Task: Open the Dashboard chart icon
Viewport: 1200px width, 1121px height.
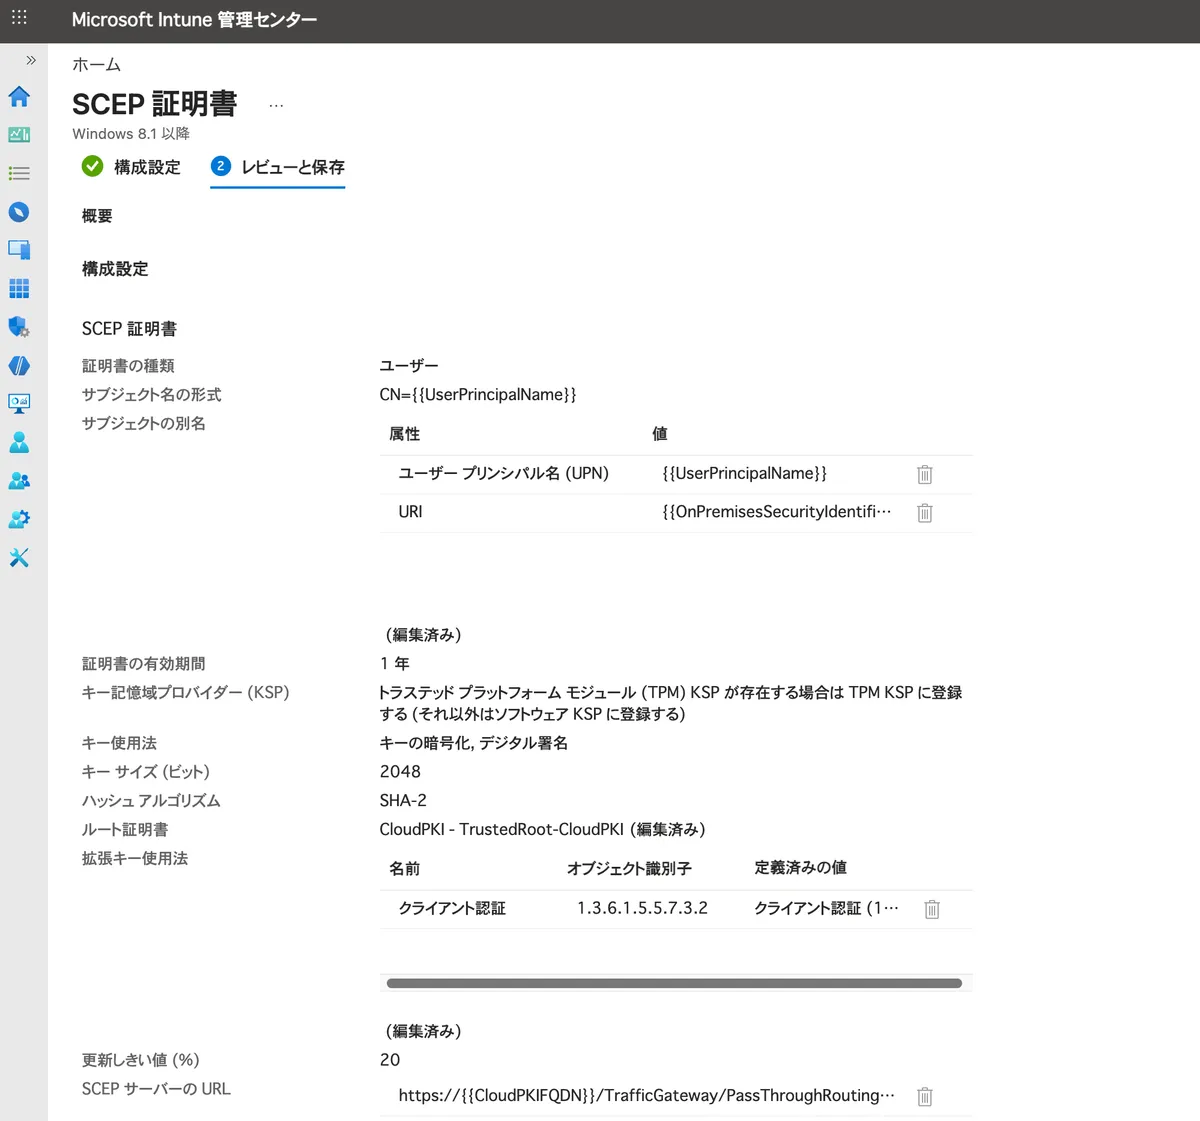Action: pos(19,135)
